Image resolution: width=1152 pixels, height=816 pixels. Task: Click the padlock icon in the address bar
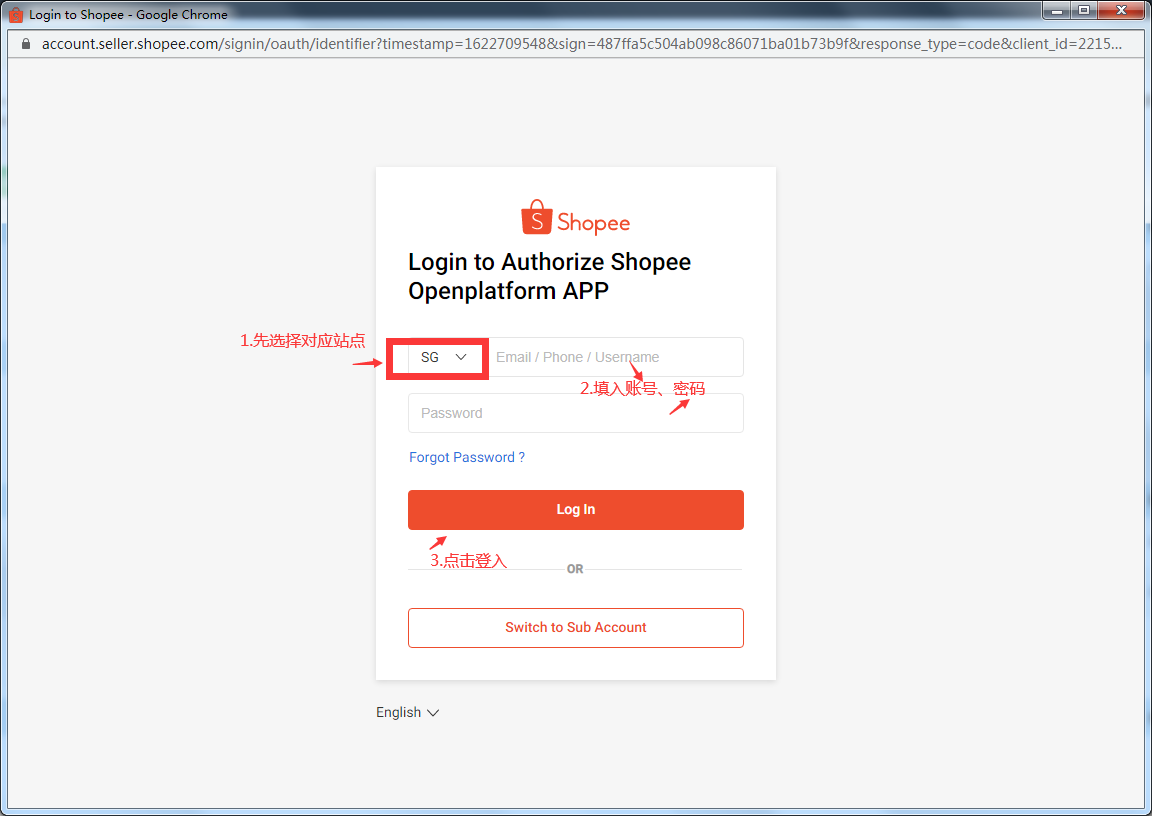pos(26,44)
